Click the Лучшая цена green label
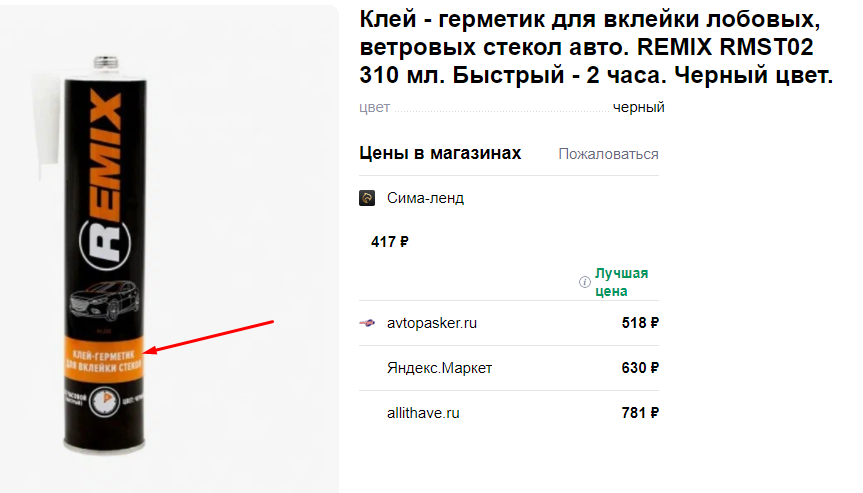 point(621,282)
